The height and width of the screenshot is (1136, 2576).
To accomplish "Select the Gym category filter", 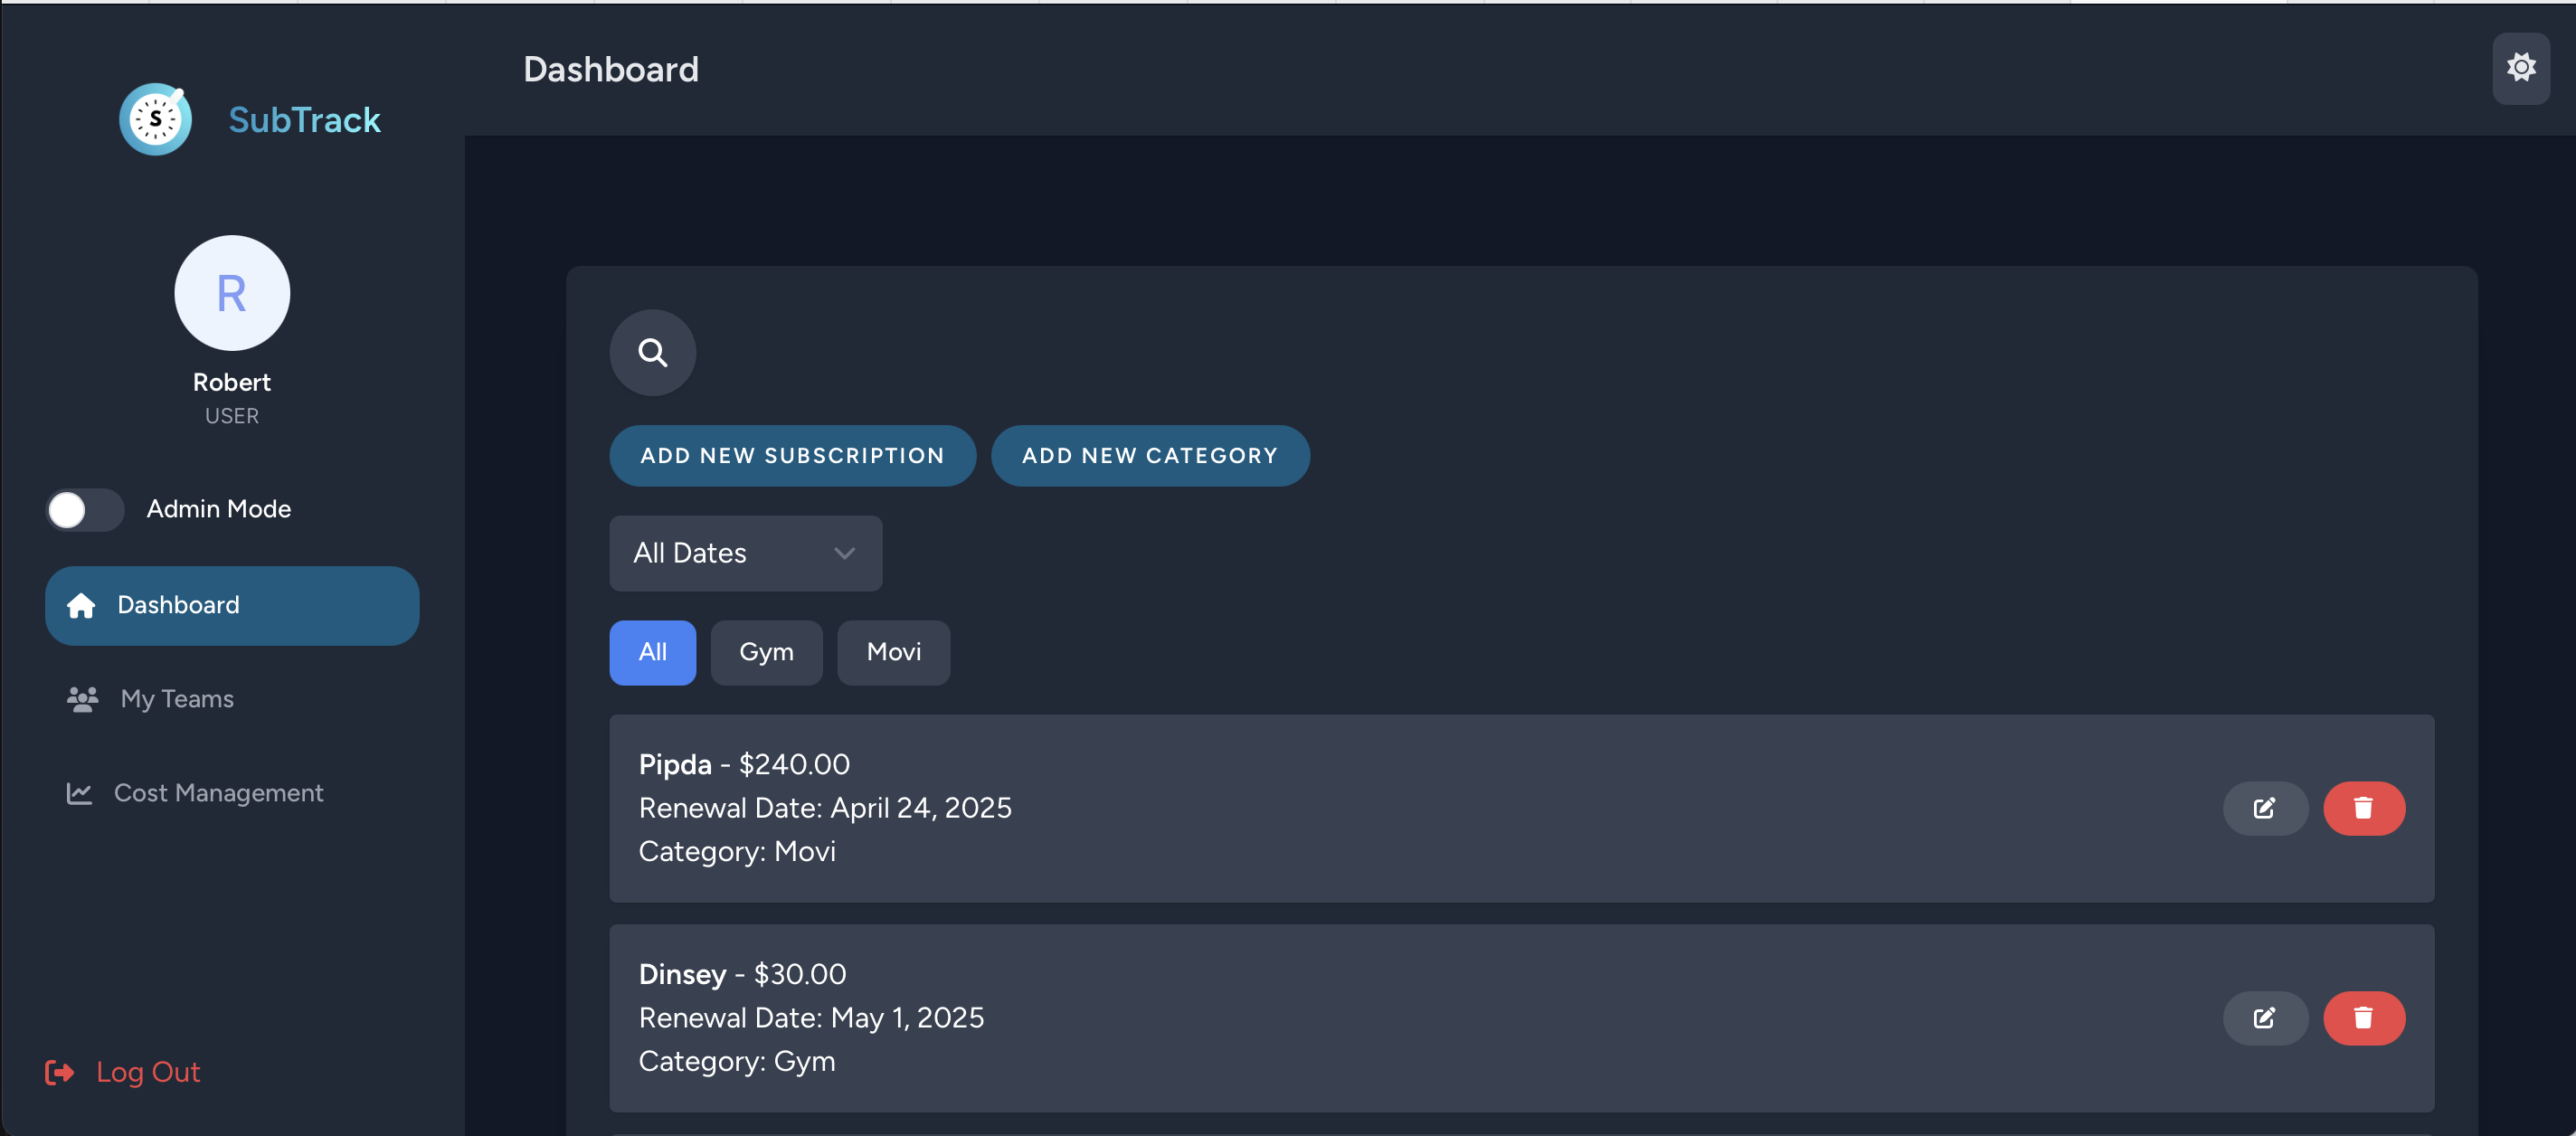I will click(765, 652).
